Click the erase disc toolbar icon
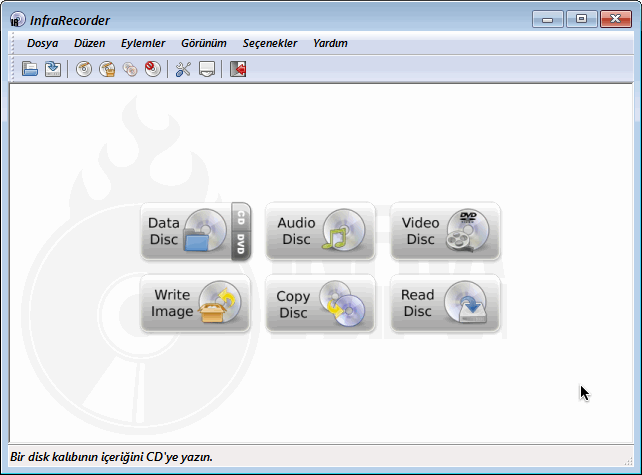Image resolution: width=642 pixels, height=475 pixels. click(x=153, y=69)
